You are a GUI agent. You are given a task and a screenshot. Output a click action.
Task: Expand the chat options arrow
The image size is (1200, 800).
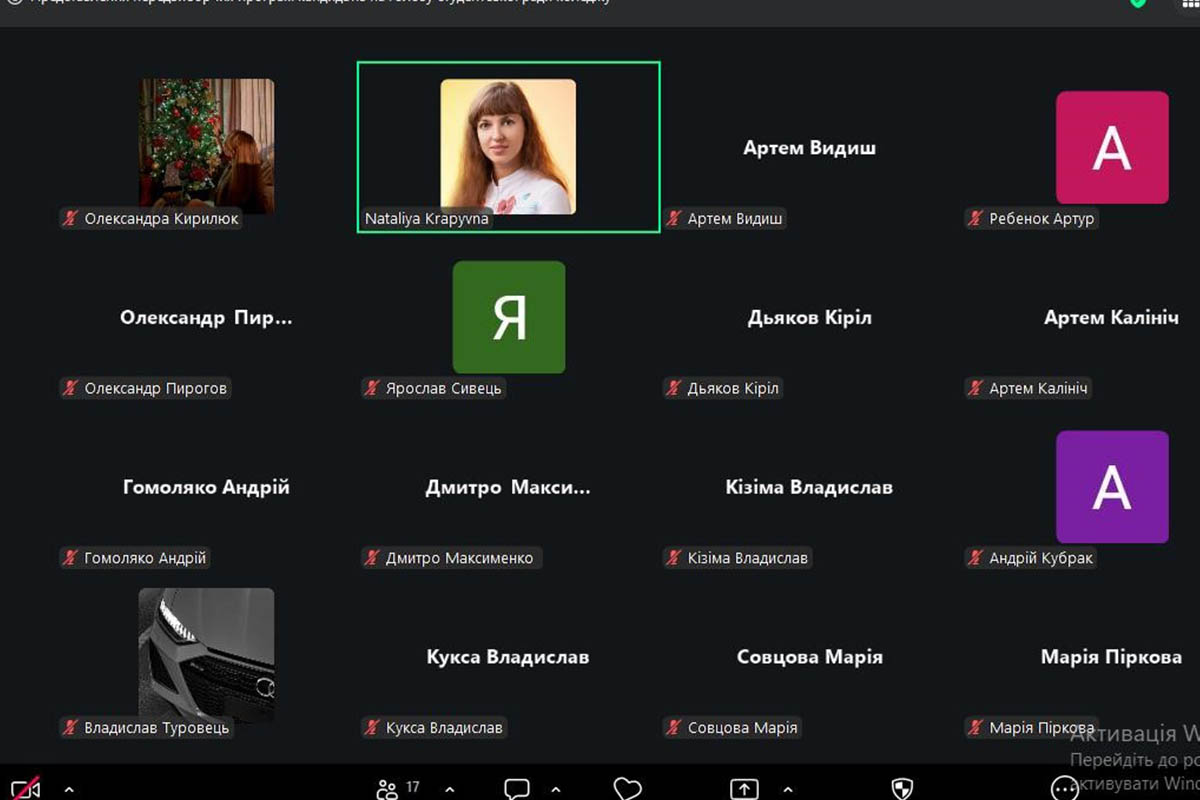[x=565, y=789]
